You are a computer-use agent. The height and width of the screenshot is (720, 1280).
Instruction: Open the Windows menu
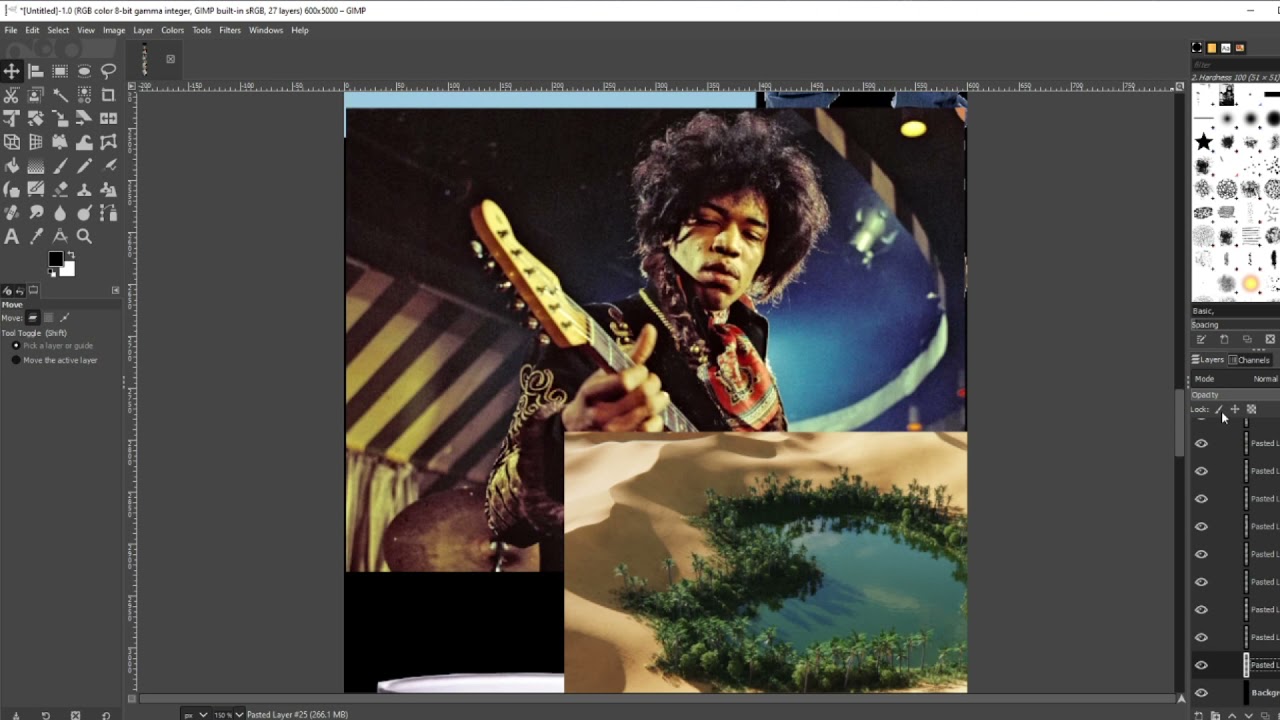coord(266,30)
